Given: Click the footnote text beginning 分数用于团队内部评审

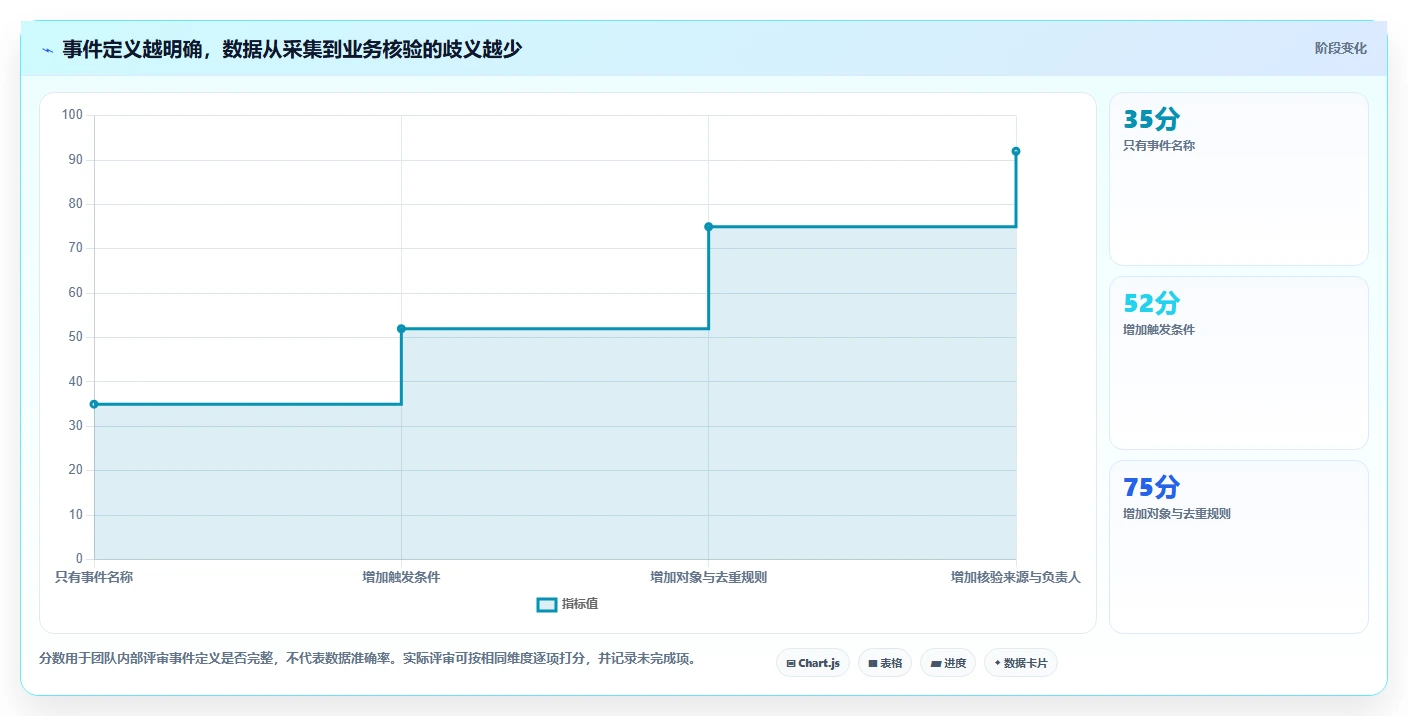Looking at the screenshot, I should (x=367, y=659).
